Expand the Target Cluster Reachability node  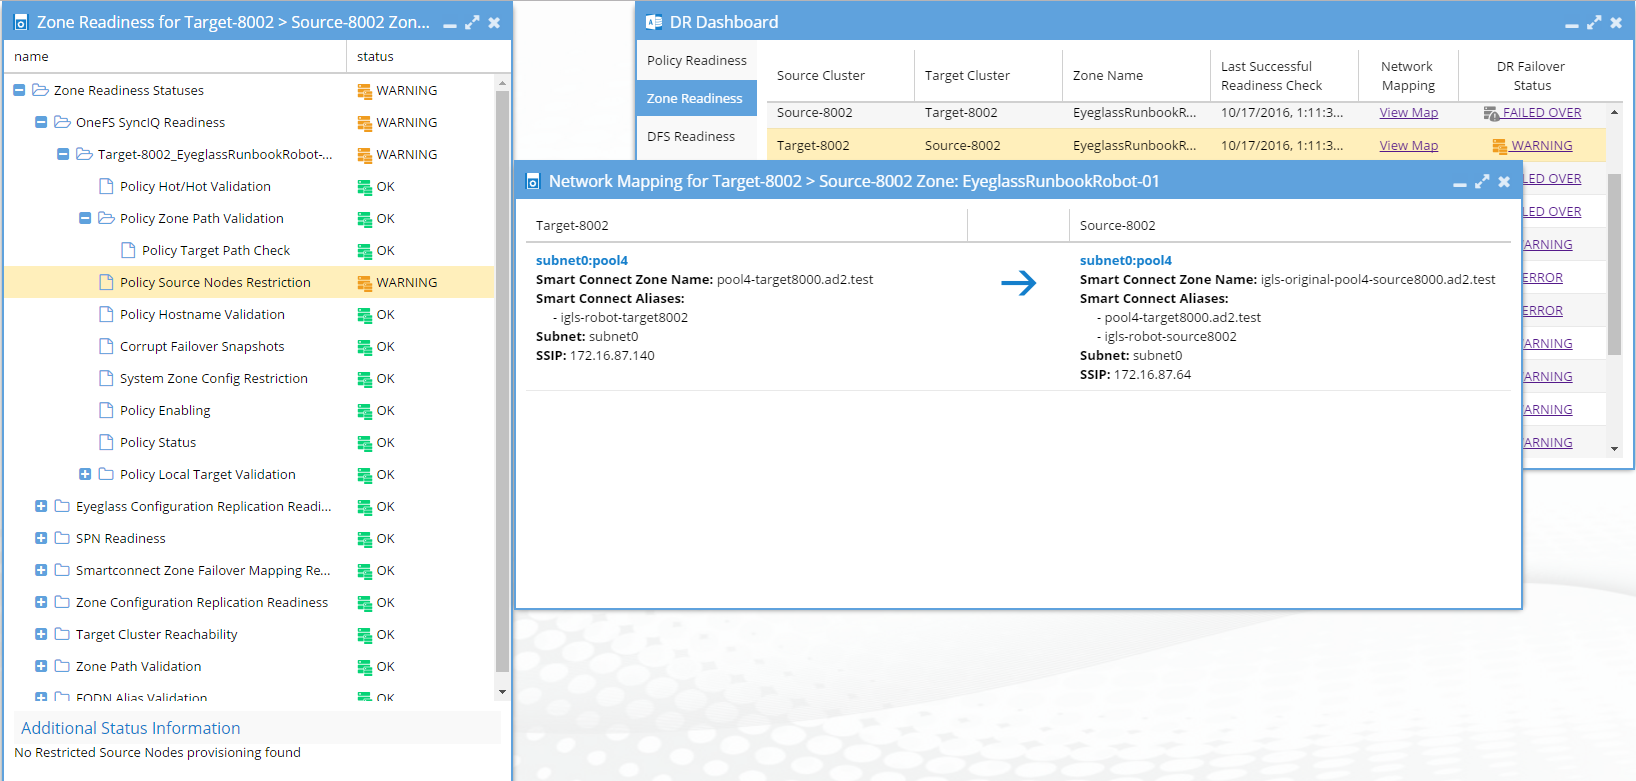pos(41,634)
